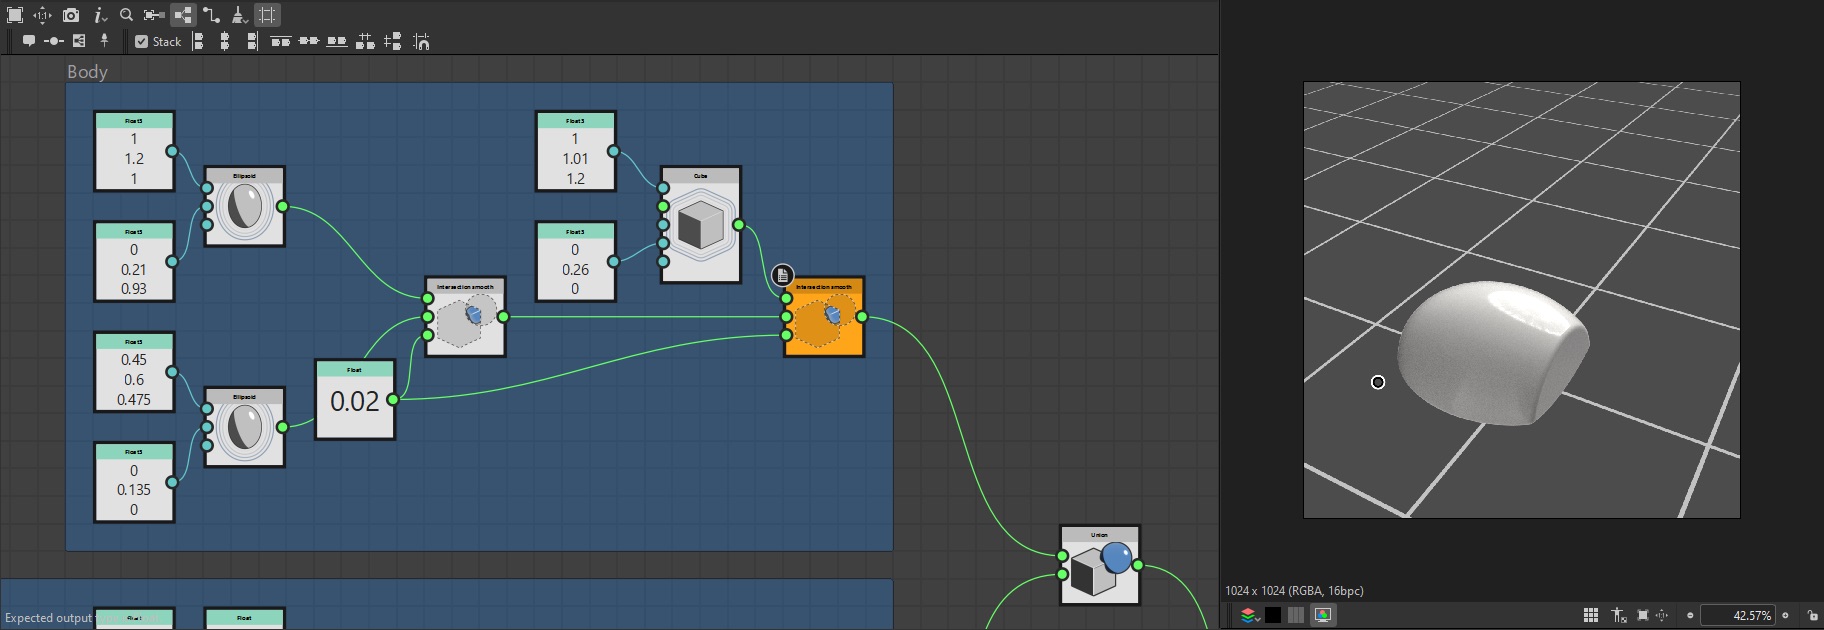
Task: Select the Float node showing 0.02
Action: coord(355,400)
